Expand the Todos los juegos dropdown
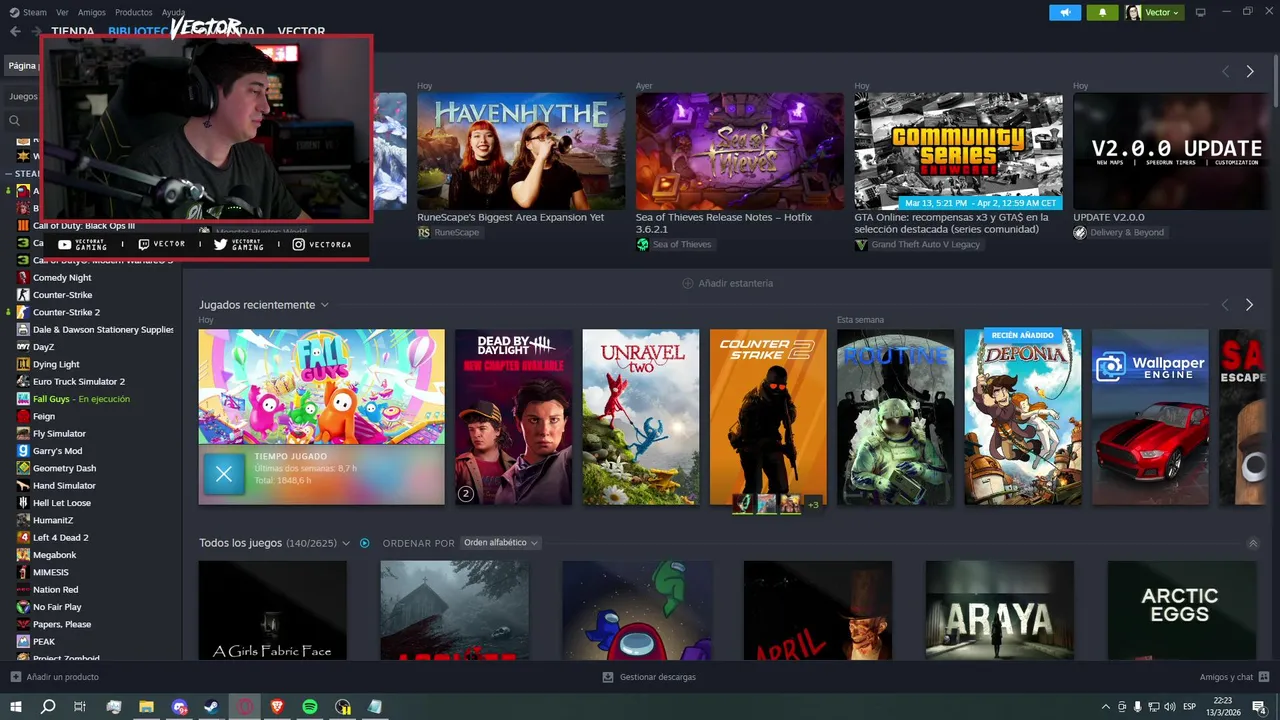Viewport: 1280px width, 720px height. (x=346, y=543)
